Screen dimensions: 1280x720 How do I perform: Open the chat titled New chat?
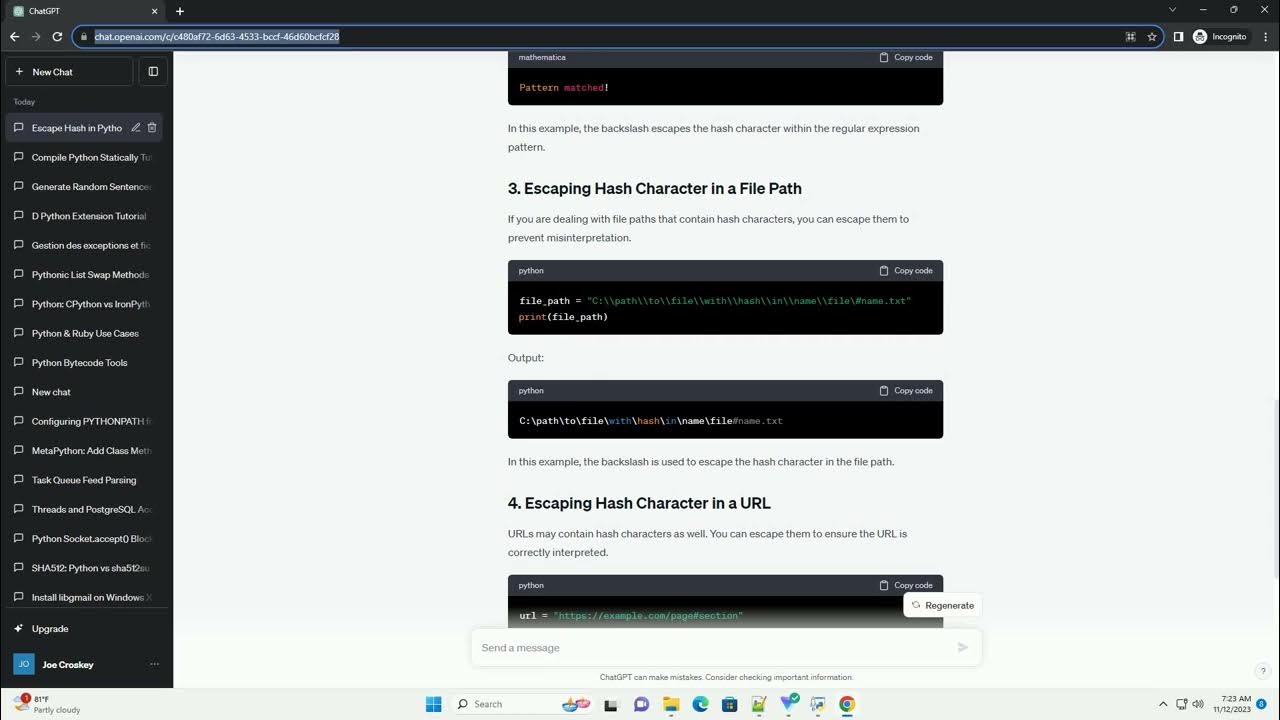click(x=86, y=392)
